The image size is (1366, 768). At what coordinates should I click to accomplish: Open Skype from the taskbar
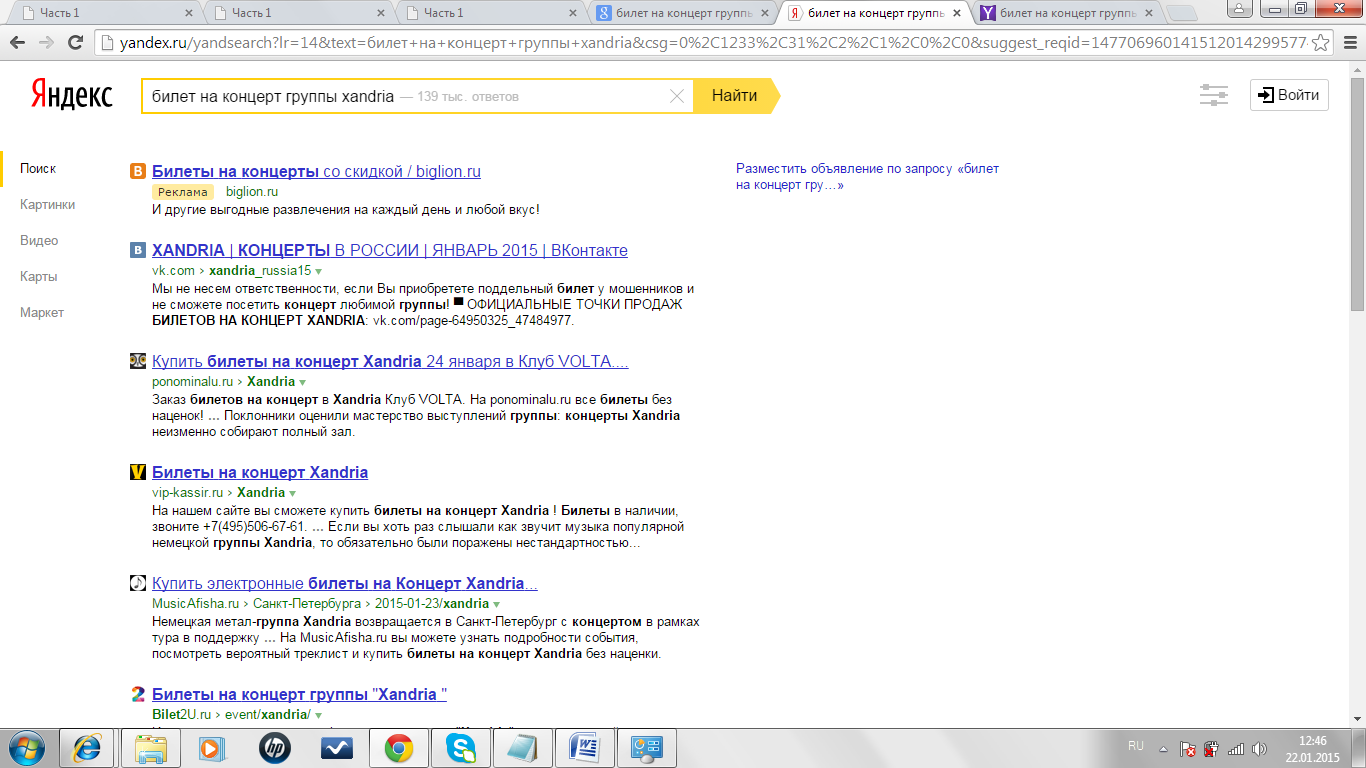click(460, 748)
